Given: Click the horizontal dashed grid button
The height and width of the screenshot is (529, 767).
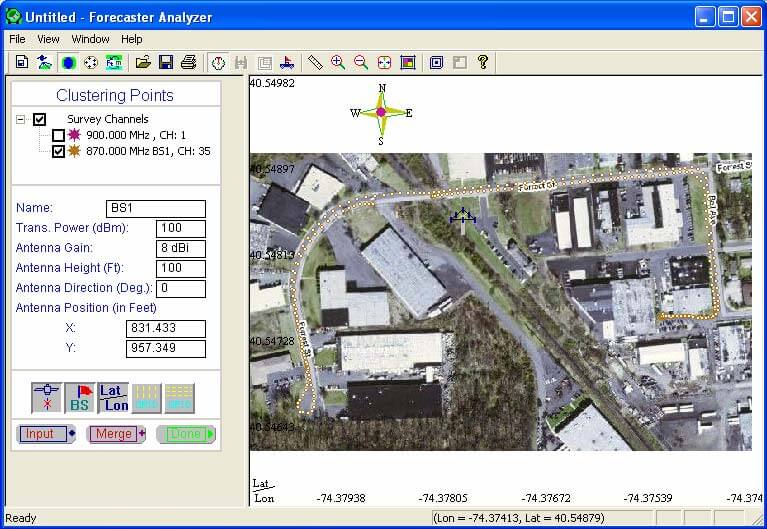Looking at the screenshot, I should point(180,398).
